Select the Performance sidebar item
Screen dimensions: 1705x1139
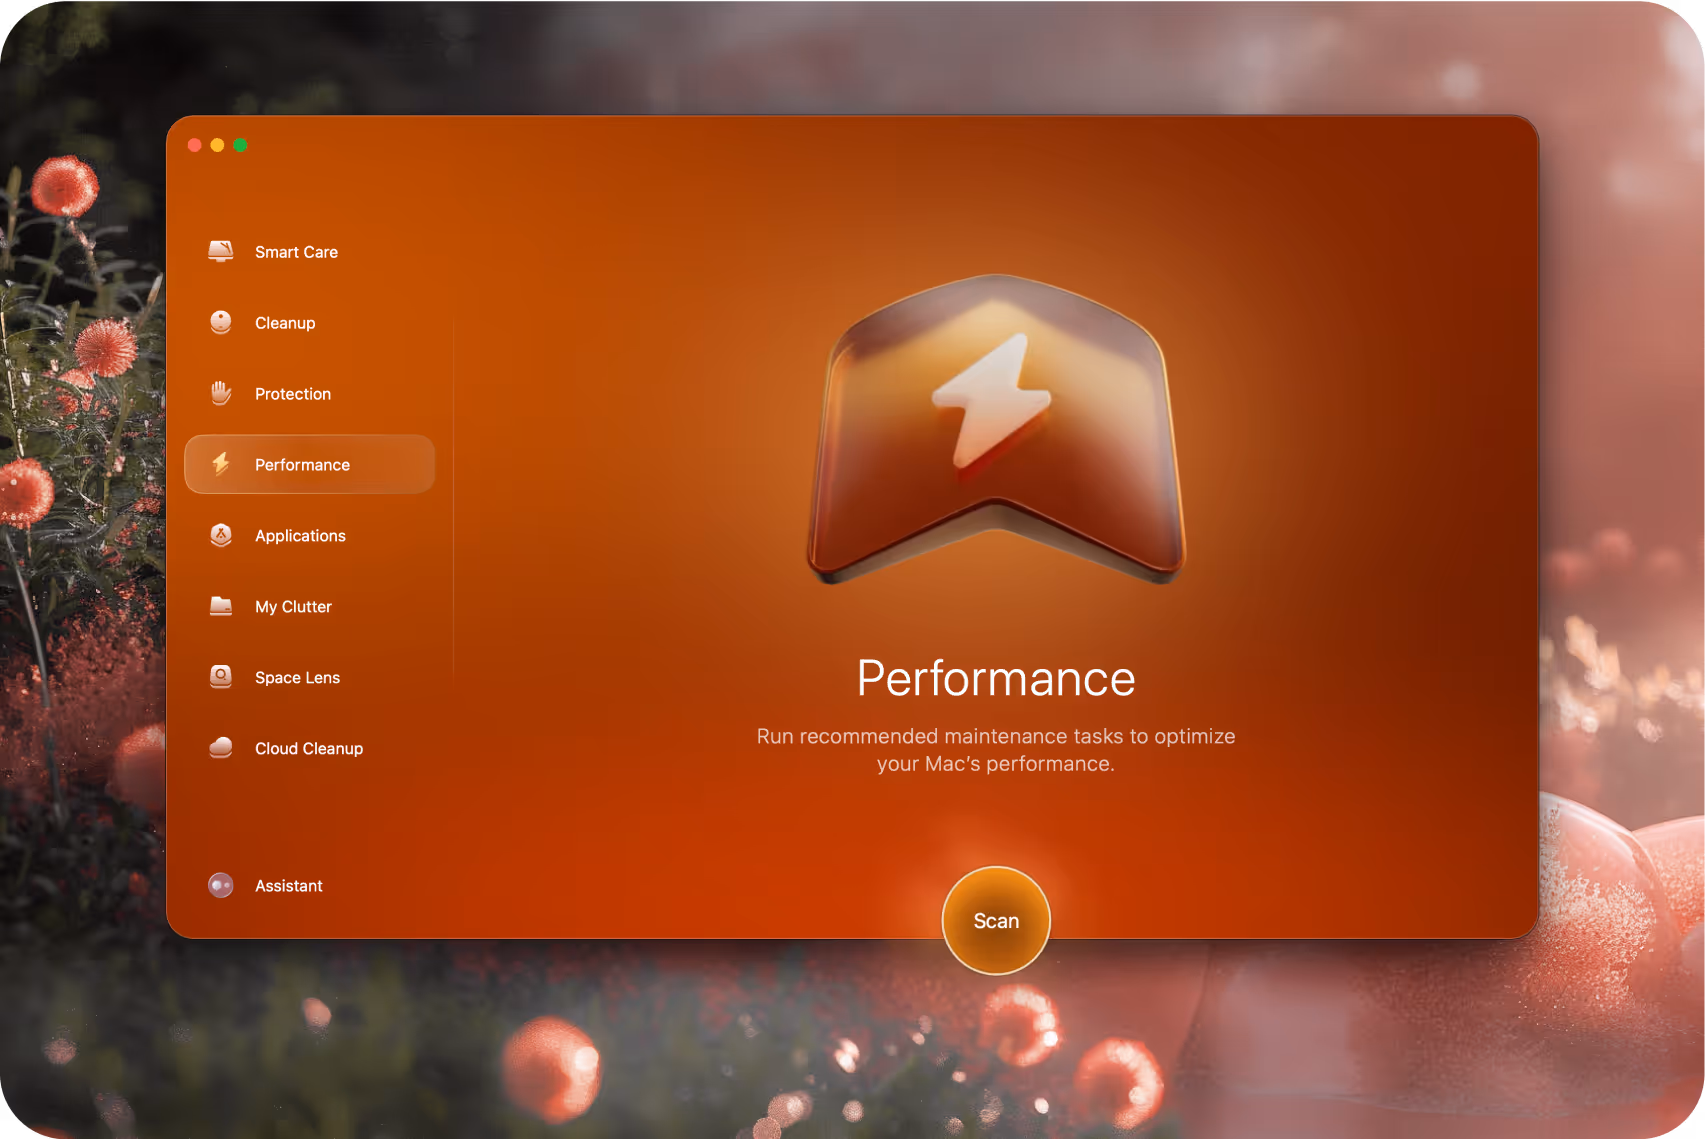click(x=310, y=464)
